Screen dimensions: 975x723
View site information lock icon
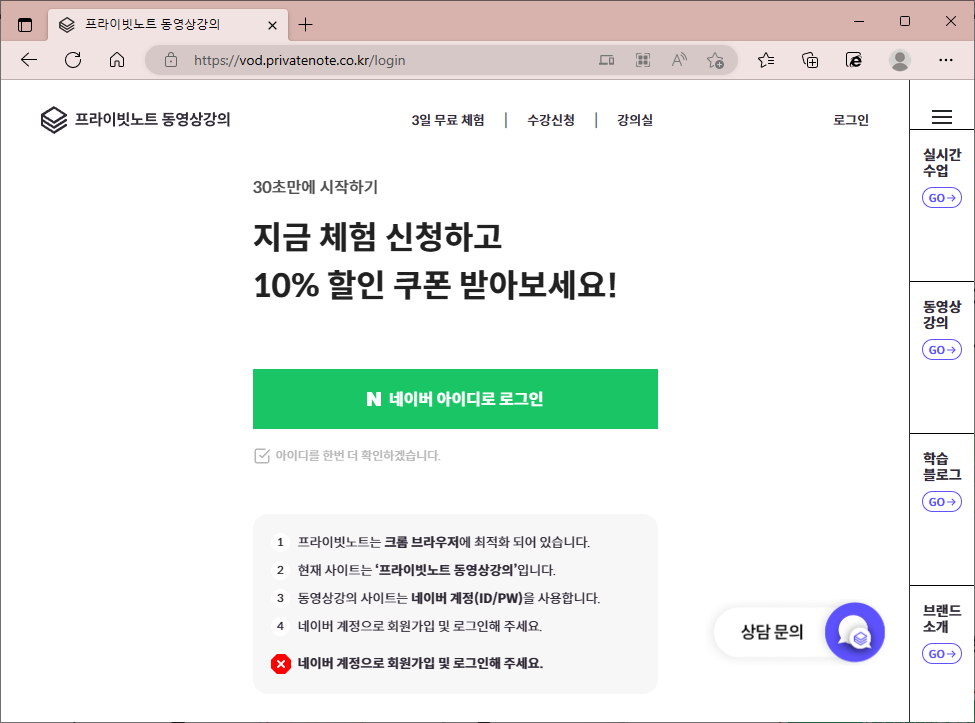tap(171, 60)
